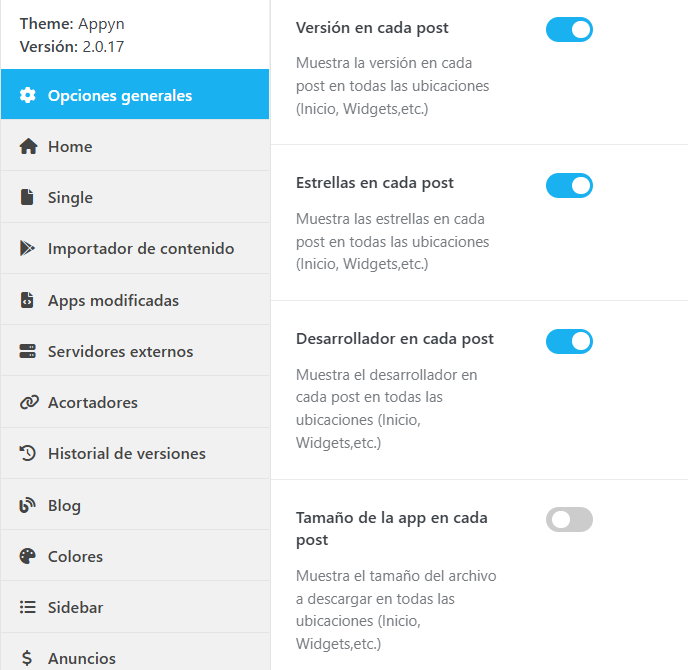Click the gear icon beside Opciones generales

pyautogui.click(x=28, y=96)
